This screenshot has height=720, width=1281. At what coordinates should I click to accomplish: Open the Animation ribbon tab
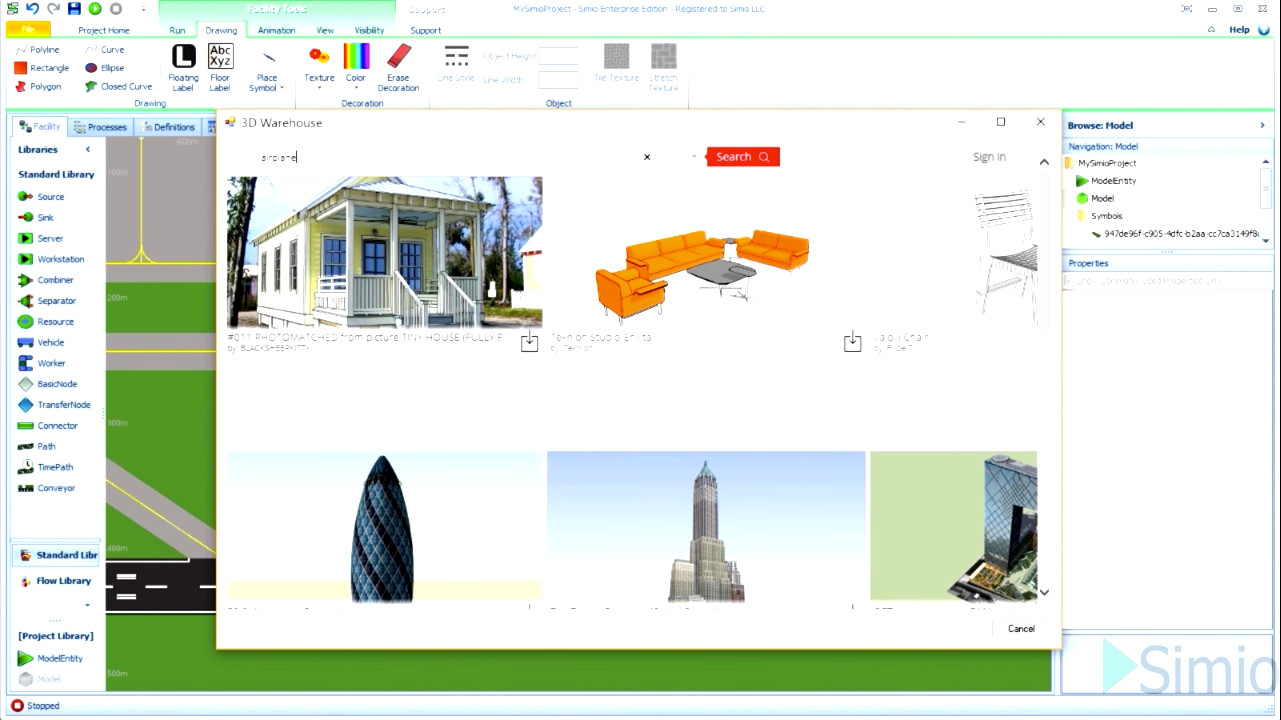click(276, 30)
